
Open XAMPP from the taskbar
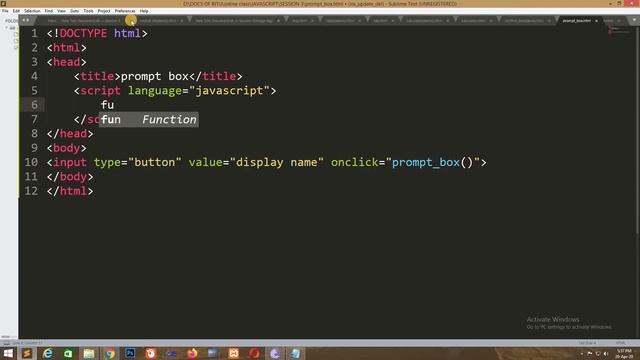[x=233, y=353]
